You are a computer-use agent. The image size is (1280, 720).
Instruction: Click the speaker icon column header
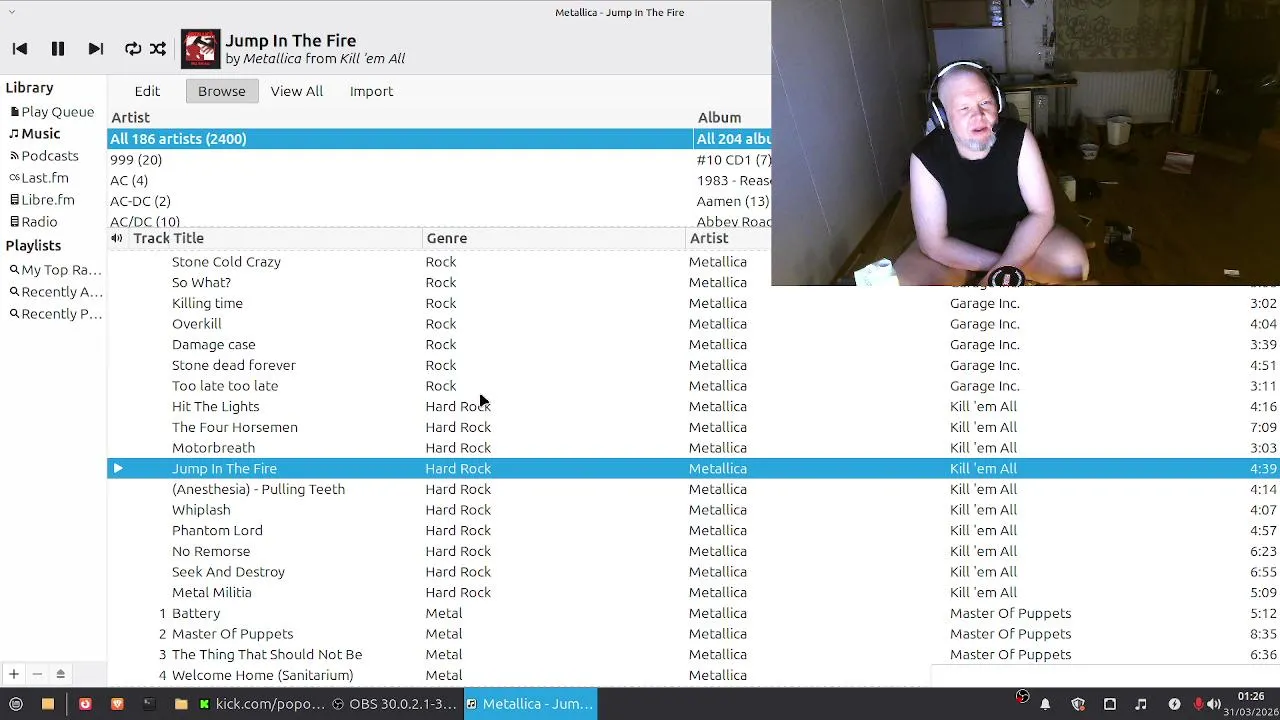[117, 238]
